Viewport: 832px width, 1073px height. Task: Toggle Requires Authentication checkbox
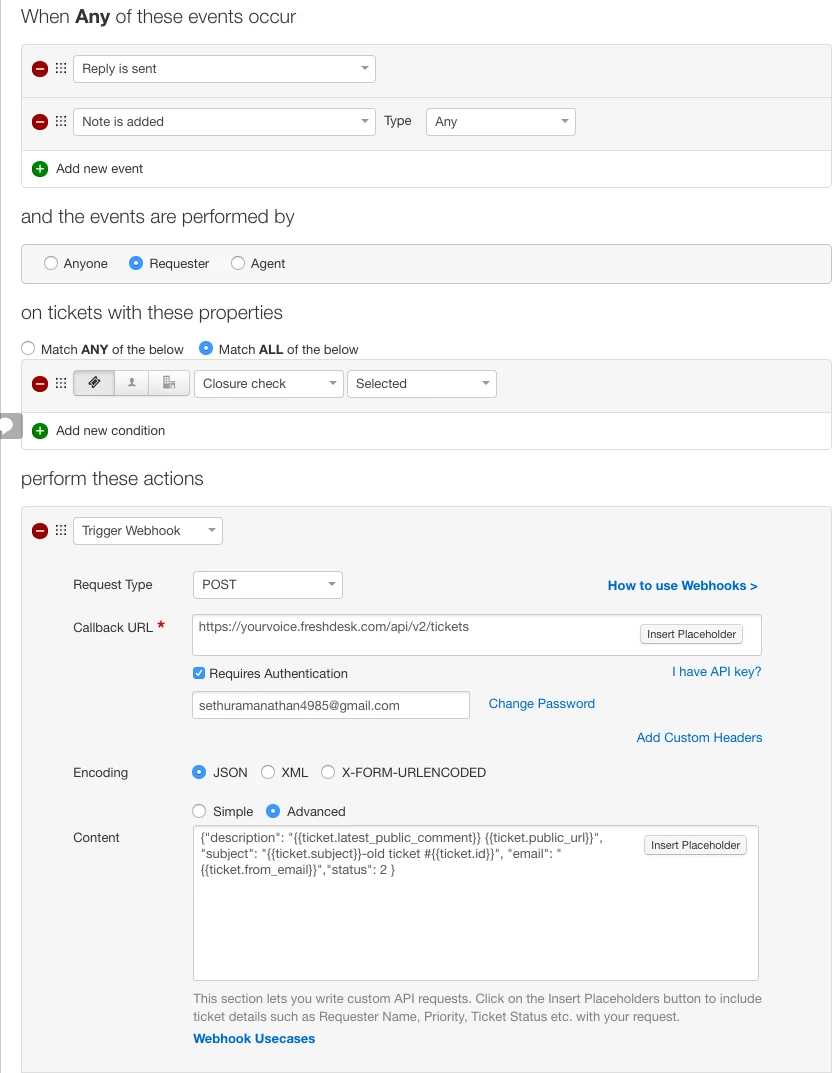(x=199, y=673)
